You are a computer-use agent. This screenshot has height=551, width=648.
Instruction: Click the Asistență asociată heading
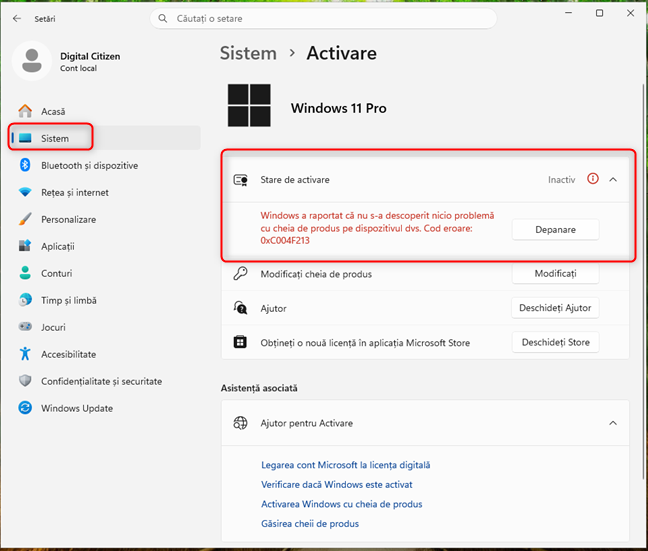259,388
